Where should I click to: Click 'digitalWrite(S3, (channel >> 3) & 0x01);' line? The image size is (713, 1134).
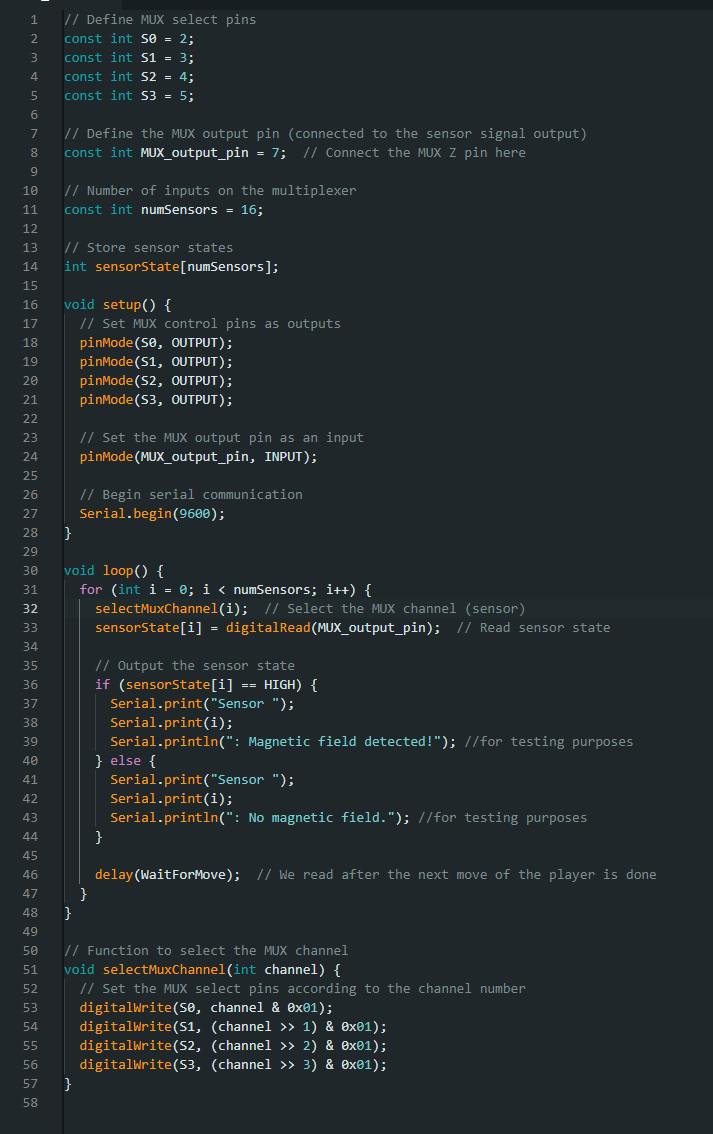tap(233, 1065)
